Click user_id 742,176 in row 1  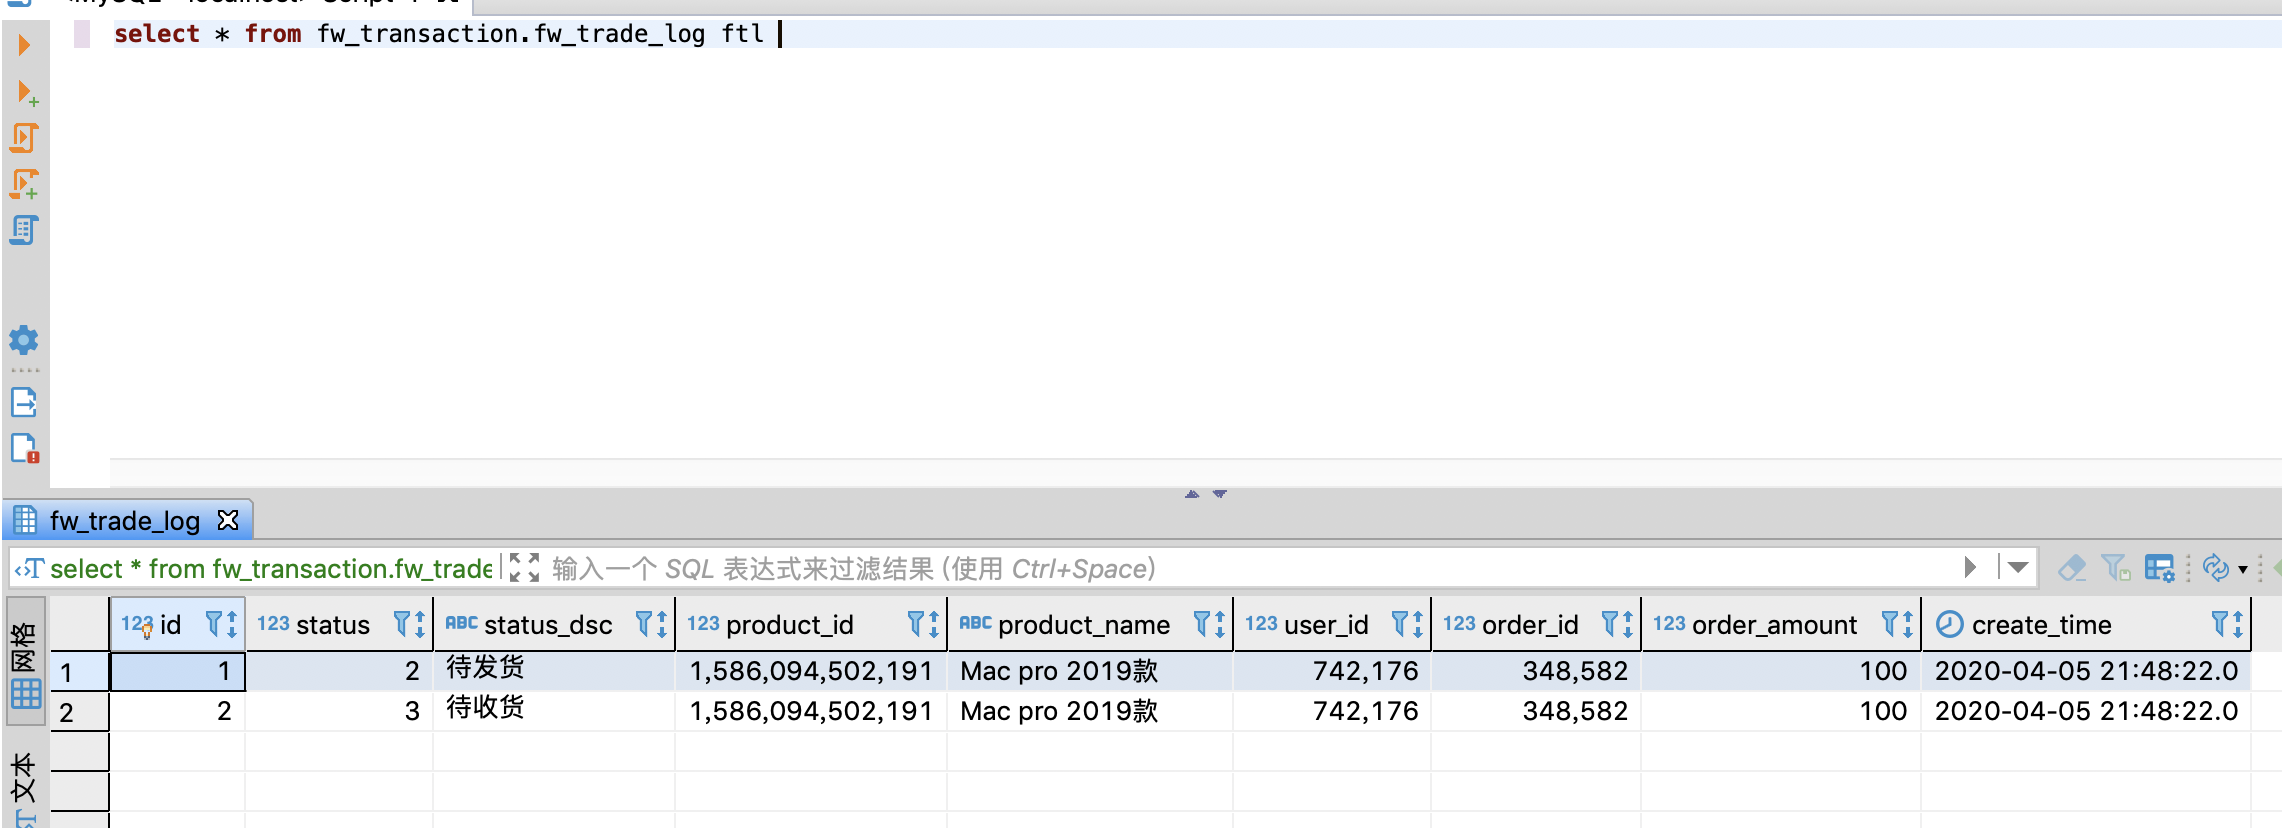1332,671
